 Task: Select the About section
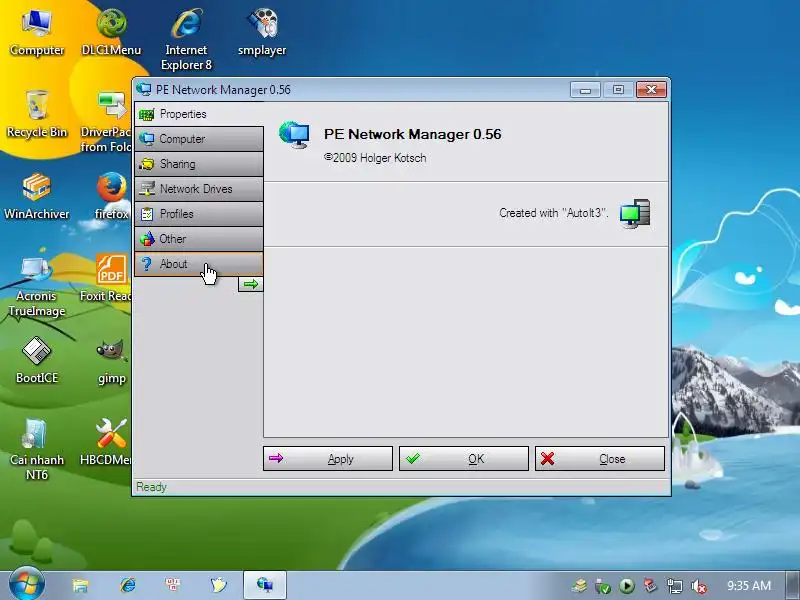click(x=199, y=264)
